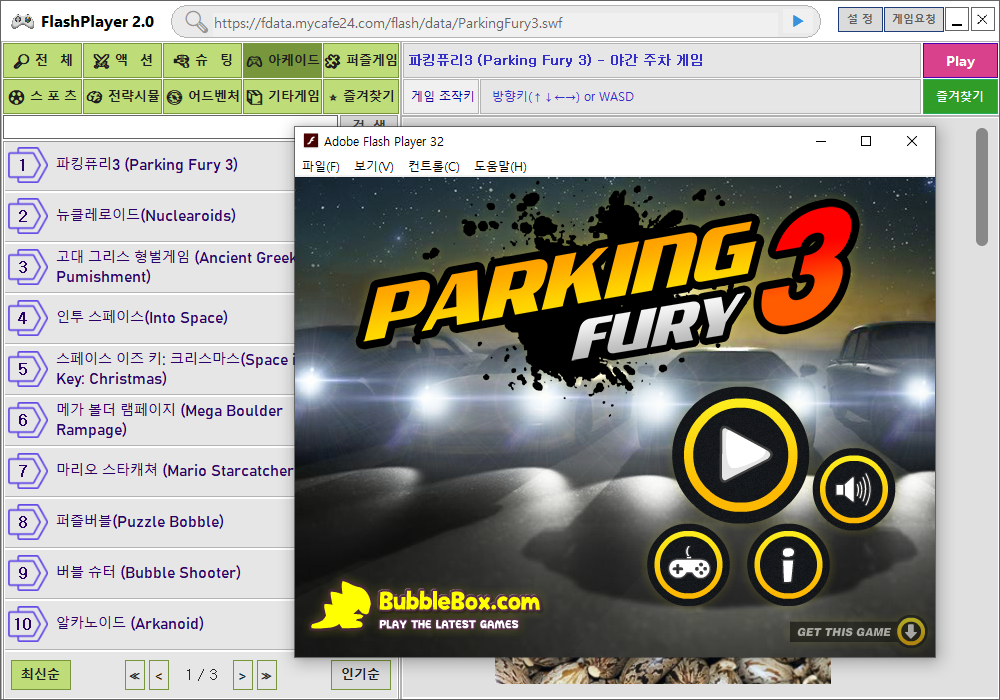This screenshot has height=700, width=1000.
Task: Select the 퍼즐게임 category tab
Action: (361, 61)
